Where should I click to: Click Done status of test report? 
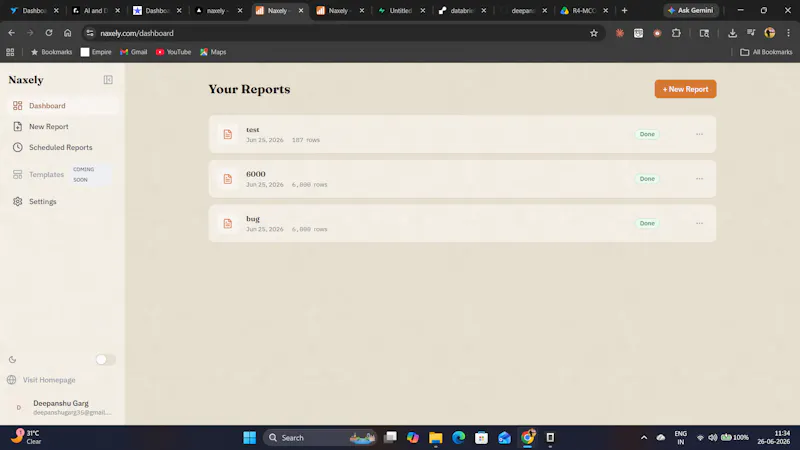coord(647,134)
